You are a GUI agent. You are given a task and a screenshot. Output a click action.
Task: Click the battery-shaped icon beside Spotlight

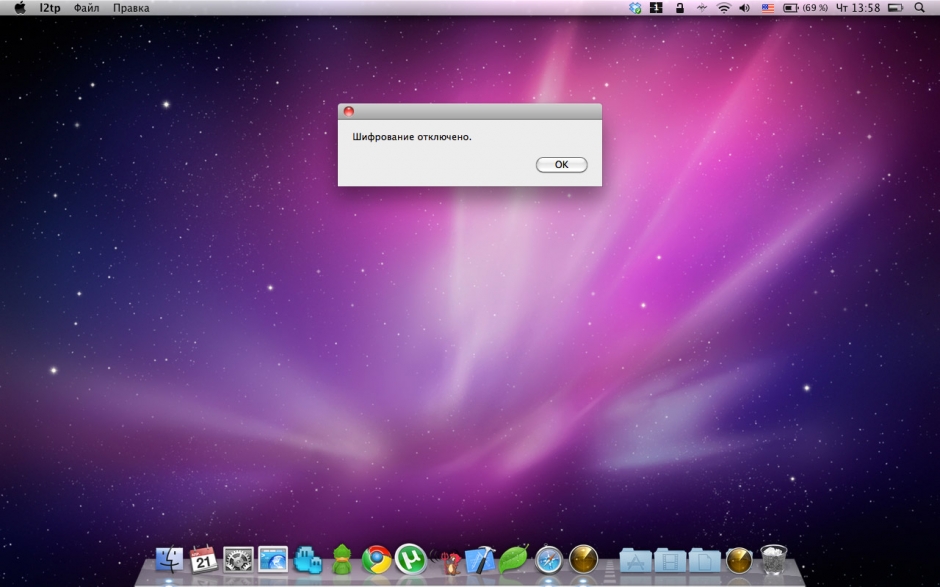(x=895, y=8)
